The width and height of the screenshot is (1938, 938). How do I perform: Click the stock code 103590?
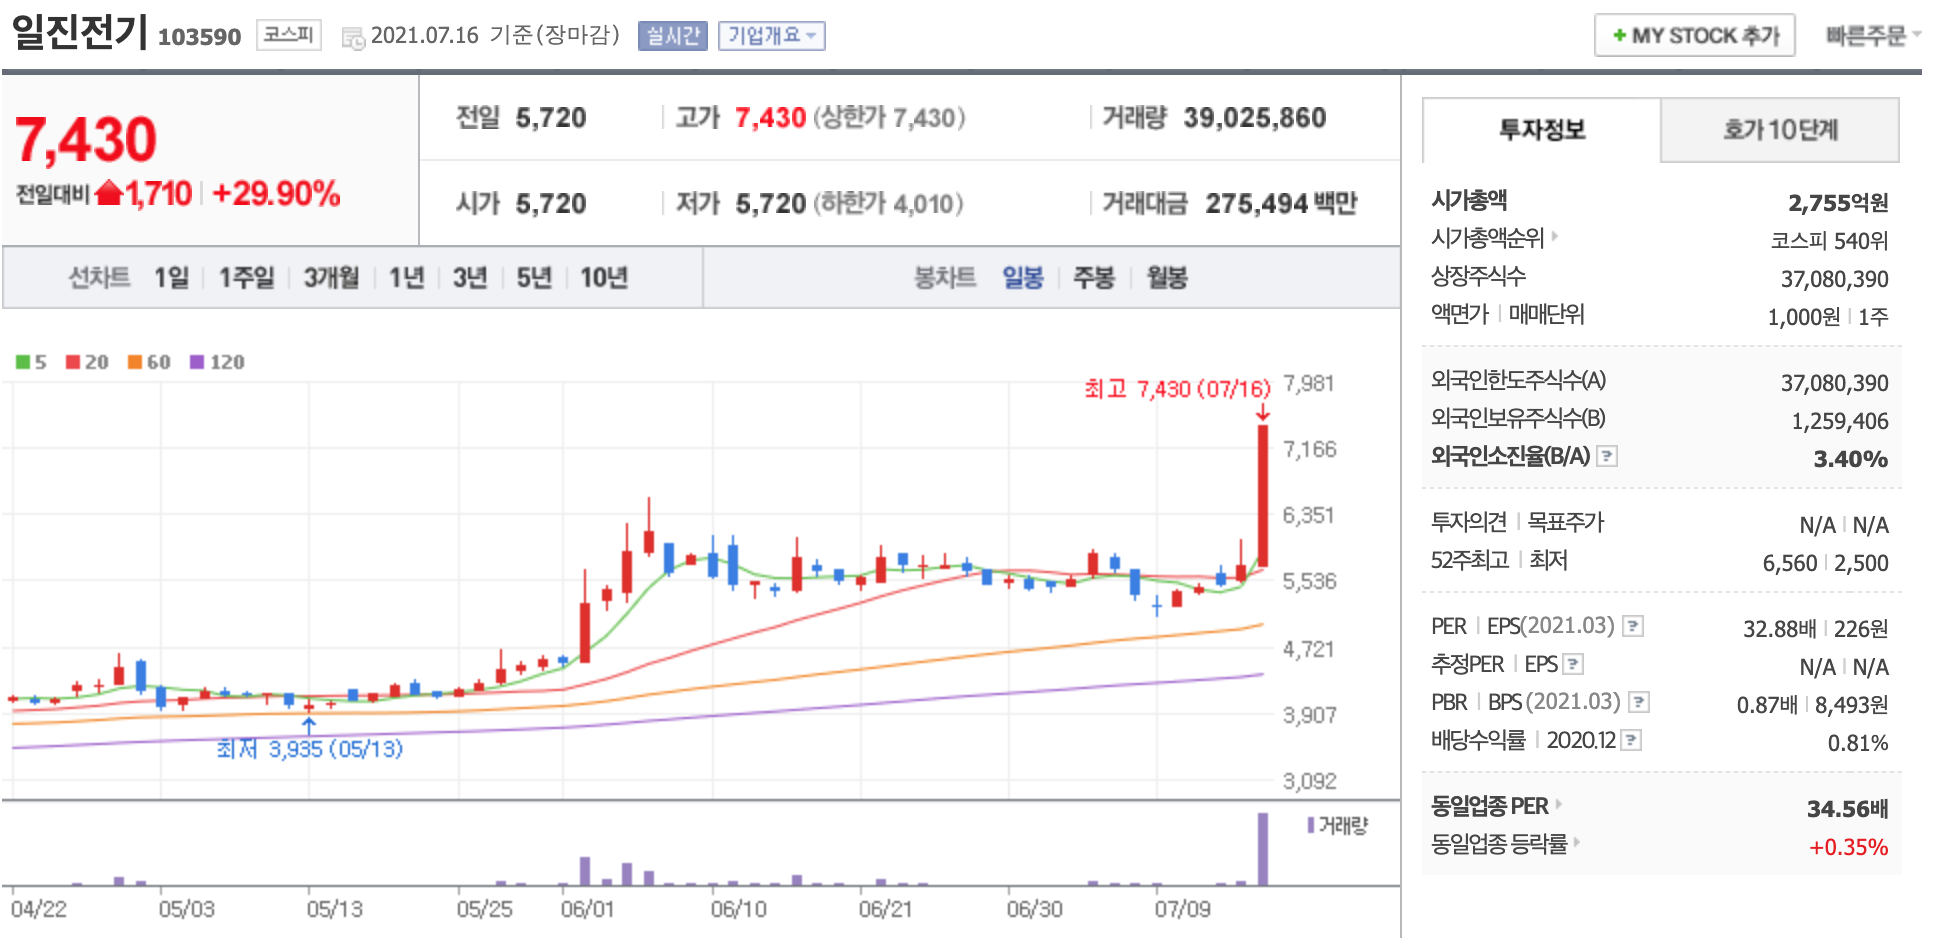coord(199,37)
